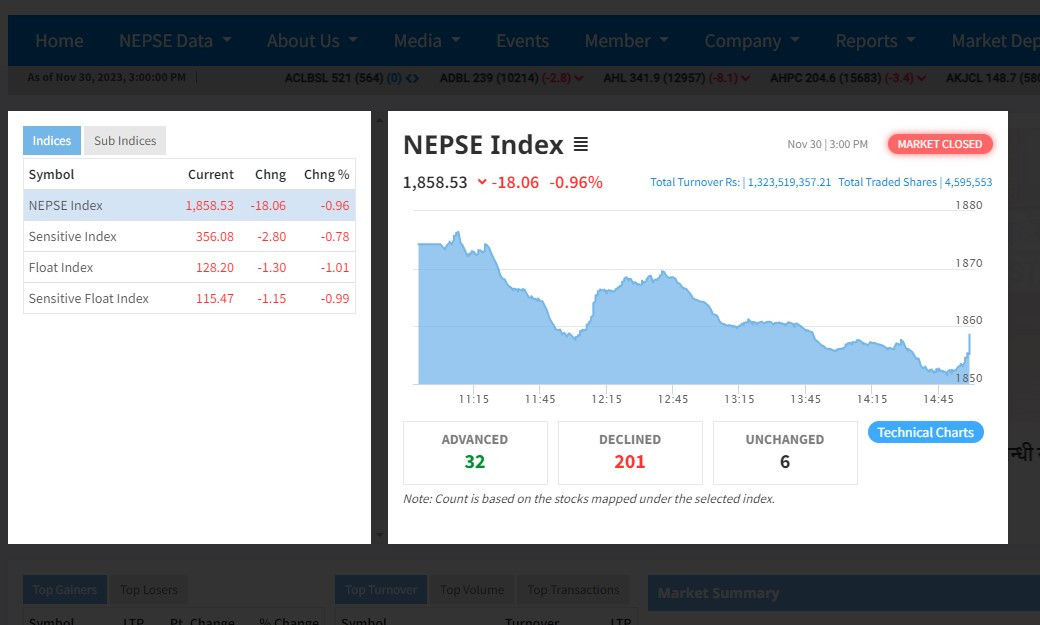Screen dimensions: 1040x625
Task: Click the UNCHANGED 6 count box
Action: [x=785, y=452]
